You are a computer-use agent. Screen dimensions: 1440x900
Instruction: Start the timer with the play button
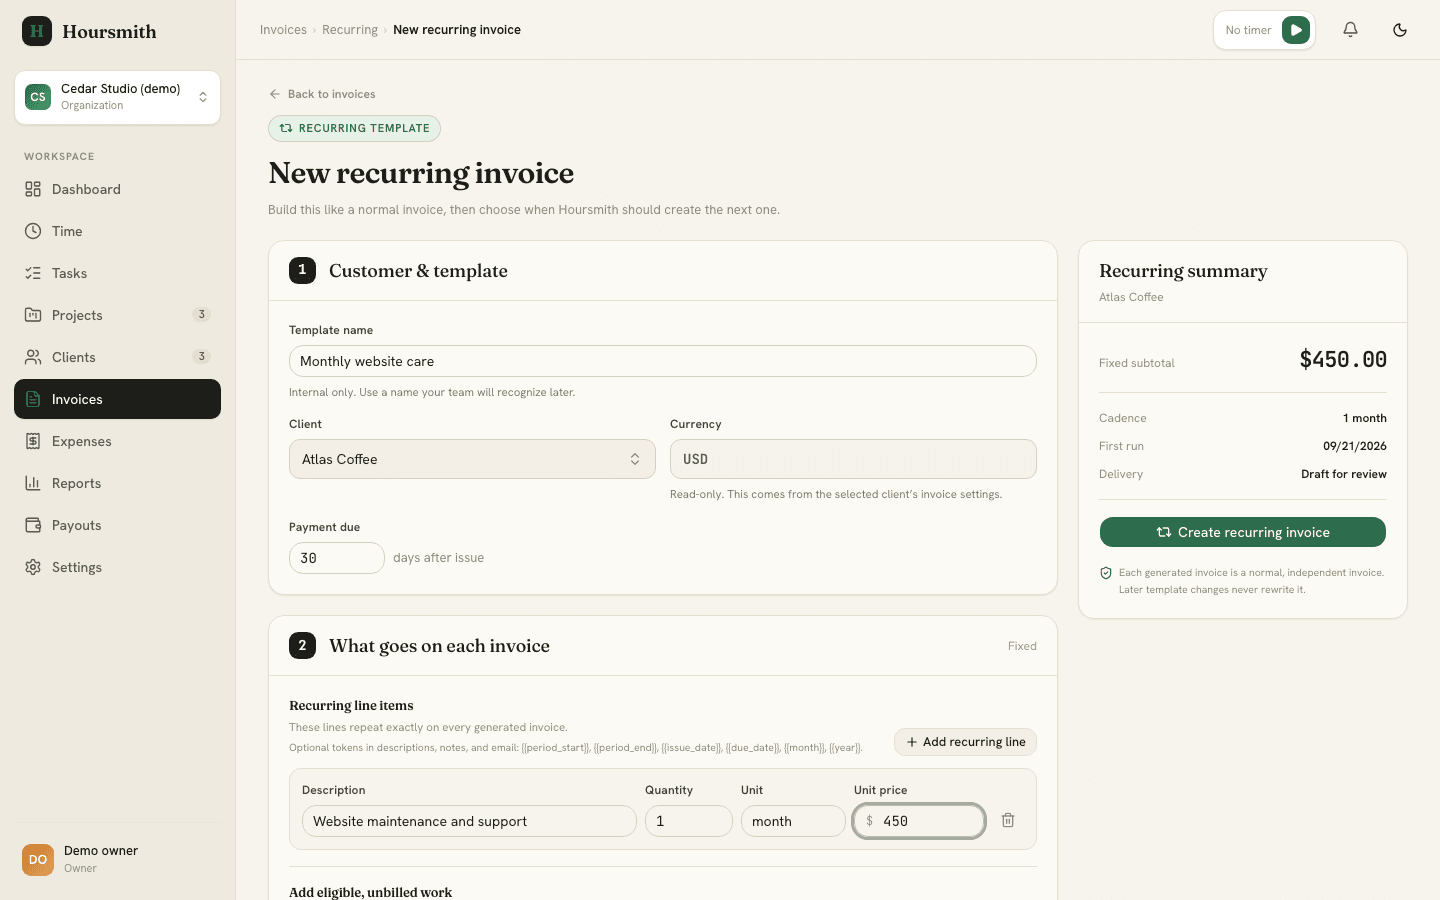(x=1296, y=30)
